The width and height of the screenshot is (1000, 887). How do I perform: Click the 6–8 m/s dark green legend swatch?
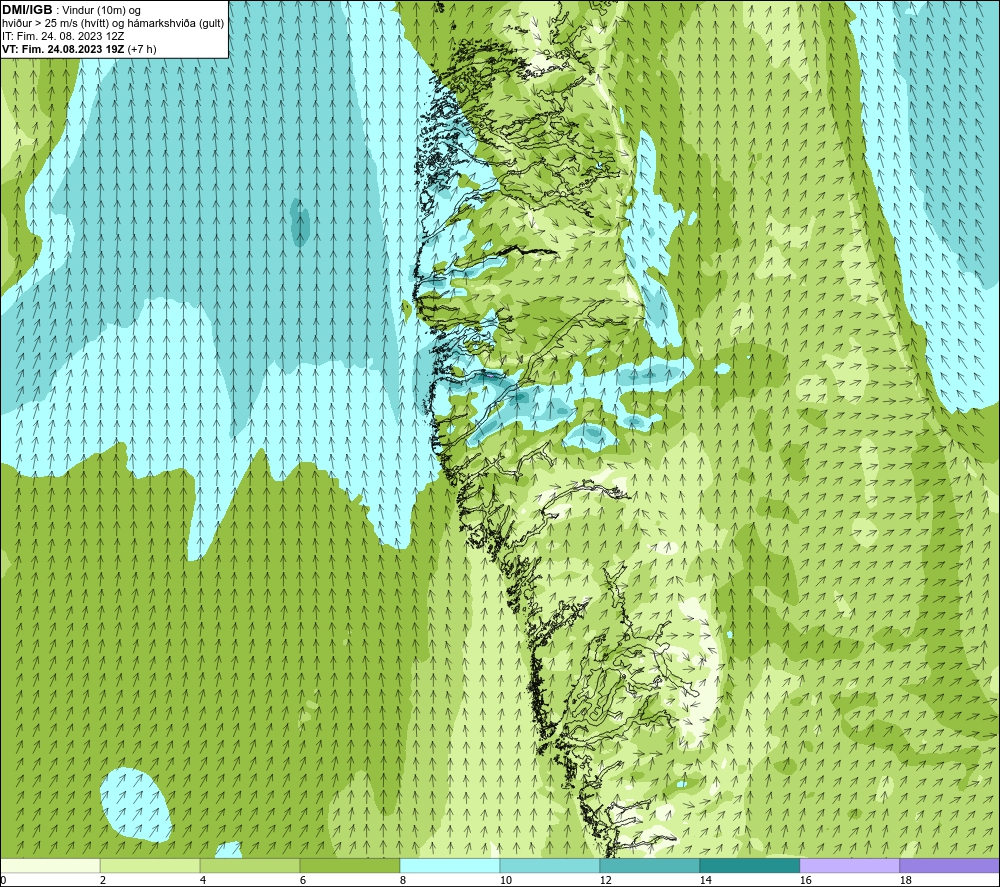350,866
